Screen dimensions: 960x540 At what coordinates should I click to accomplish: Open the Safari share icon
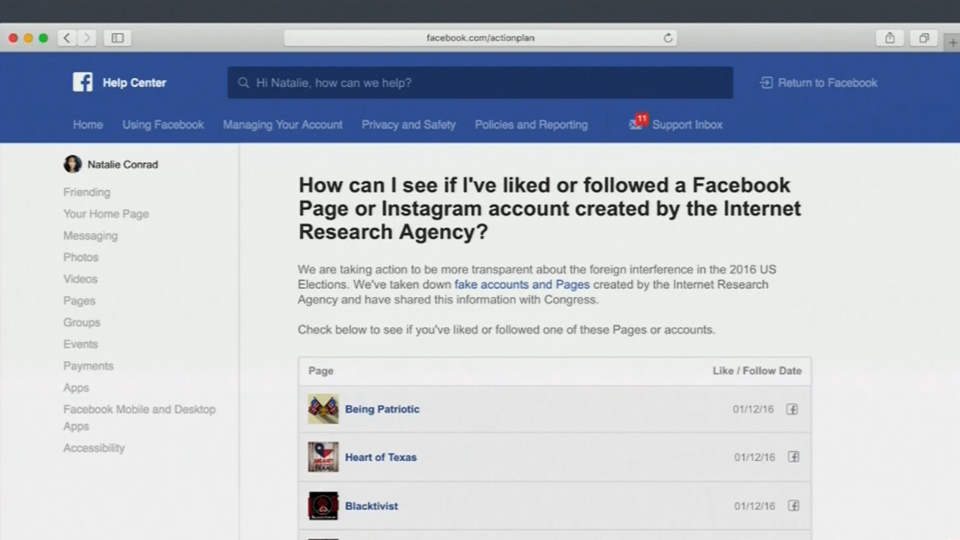click(x=890, y=38)
